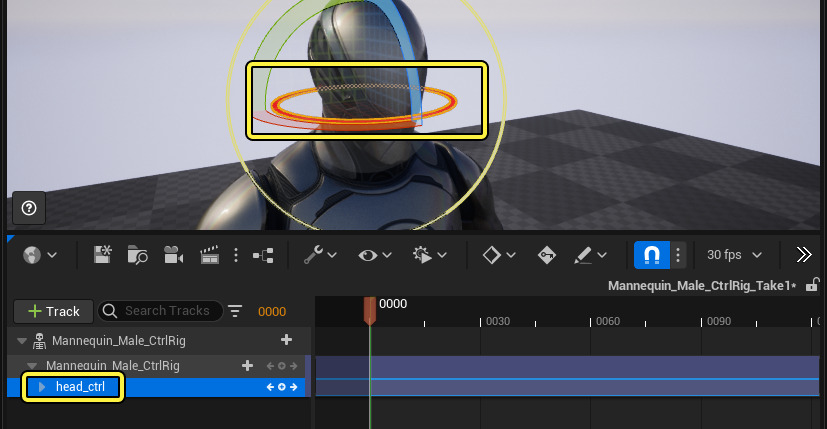Toggle the magnet snapping button

tap(652, 255)
